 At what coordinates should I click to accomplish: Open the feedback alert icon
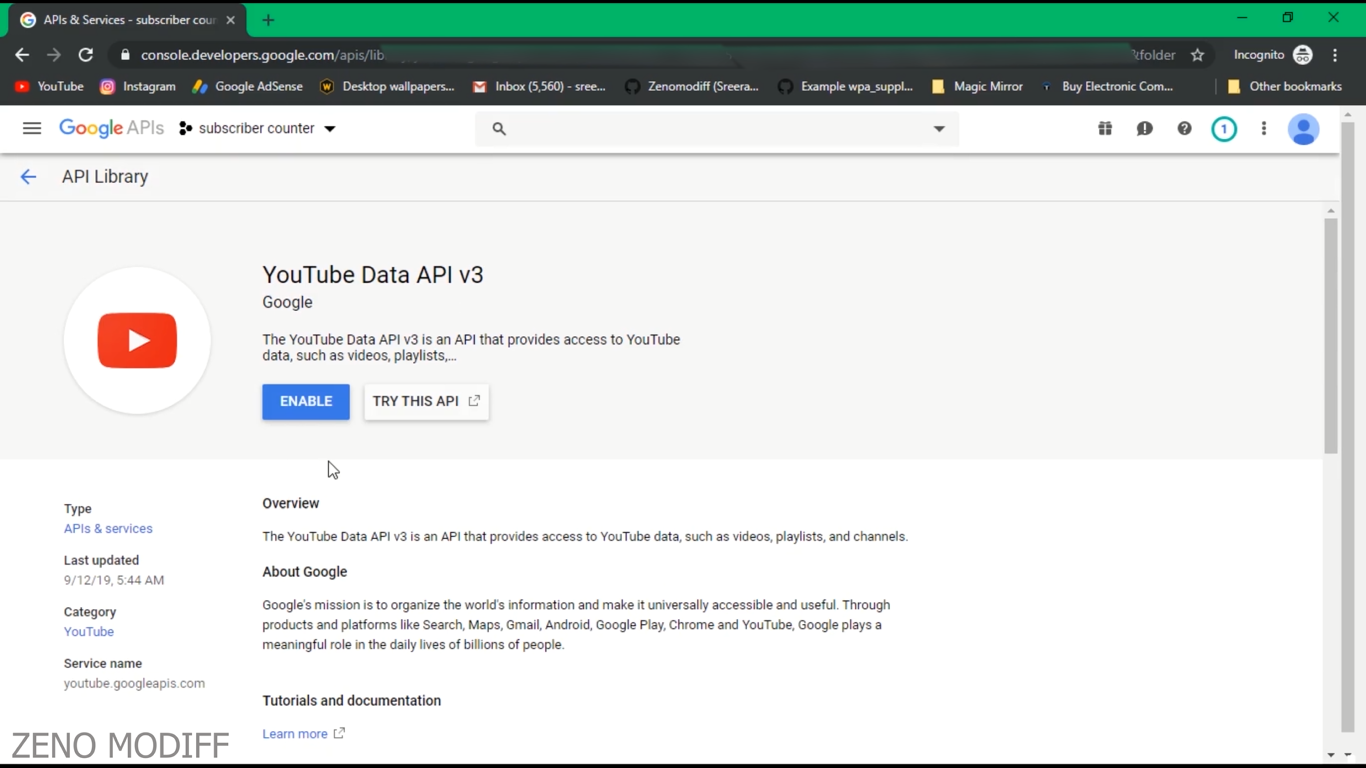point(1145,129)
